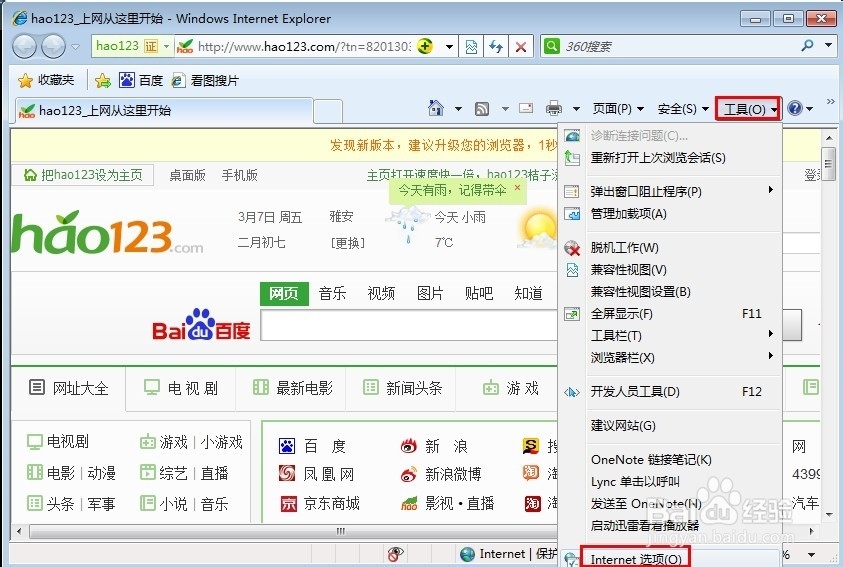
Task: Open the 最新电影 category tab
Action: tap(293, 388)
